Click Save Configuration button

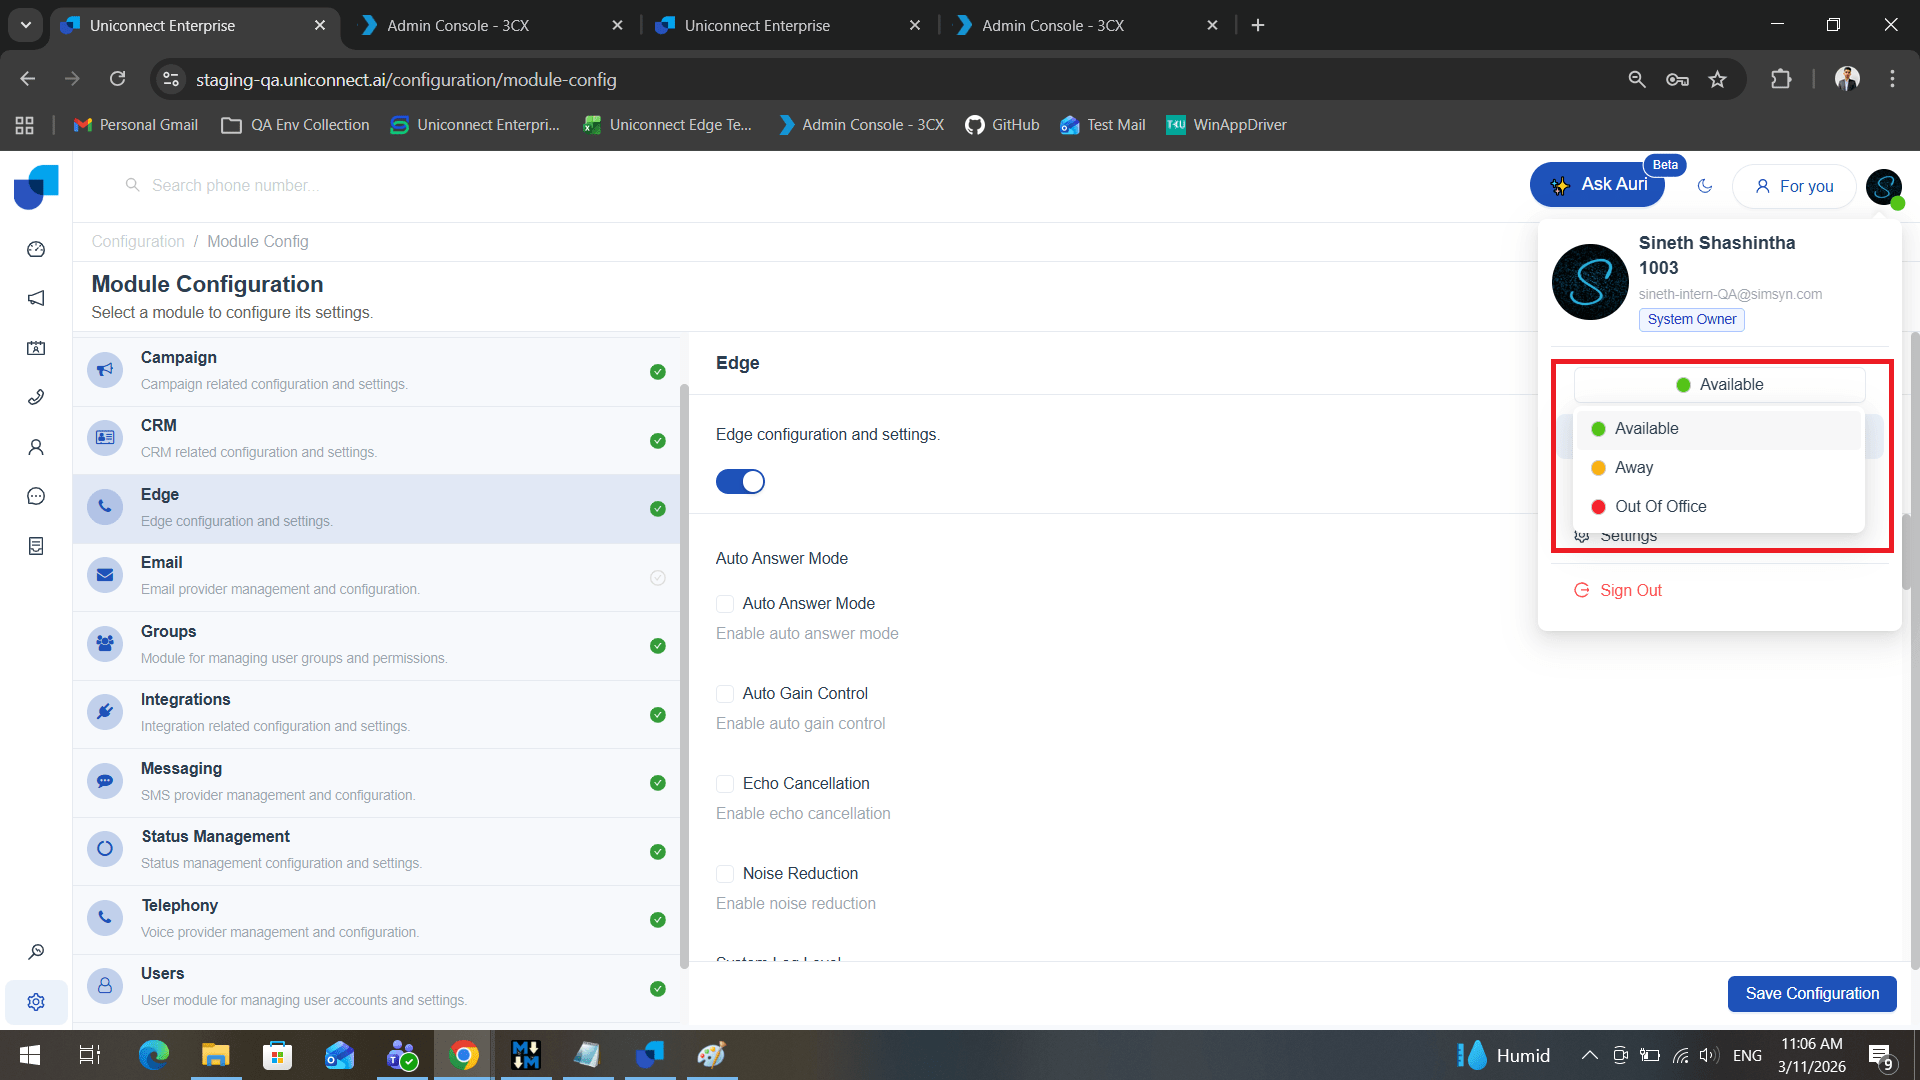click(x=1811, y=994)
